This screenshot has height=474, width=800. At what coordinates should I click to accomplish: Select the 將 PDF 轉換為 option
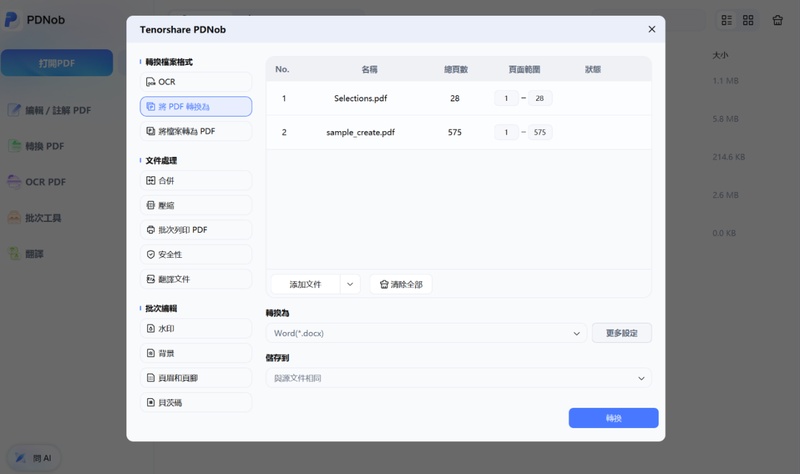click(196, 107)
